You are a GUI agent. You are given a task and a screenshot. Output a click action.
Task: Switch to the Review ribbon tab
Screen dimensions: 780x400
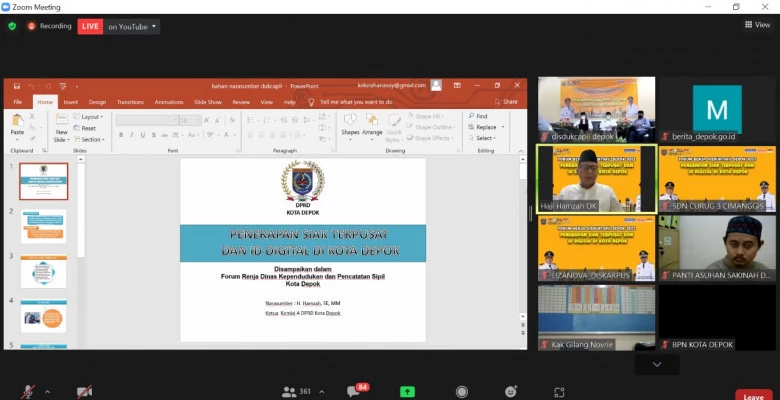pos(241,101)
